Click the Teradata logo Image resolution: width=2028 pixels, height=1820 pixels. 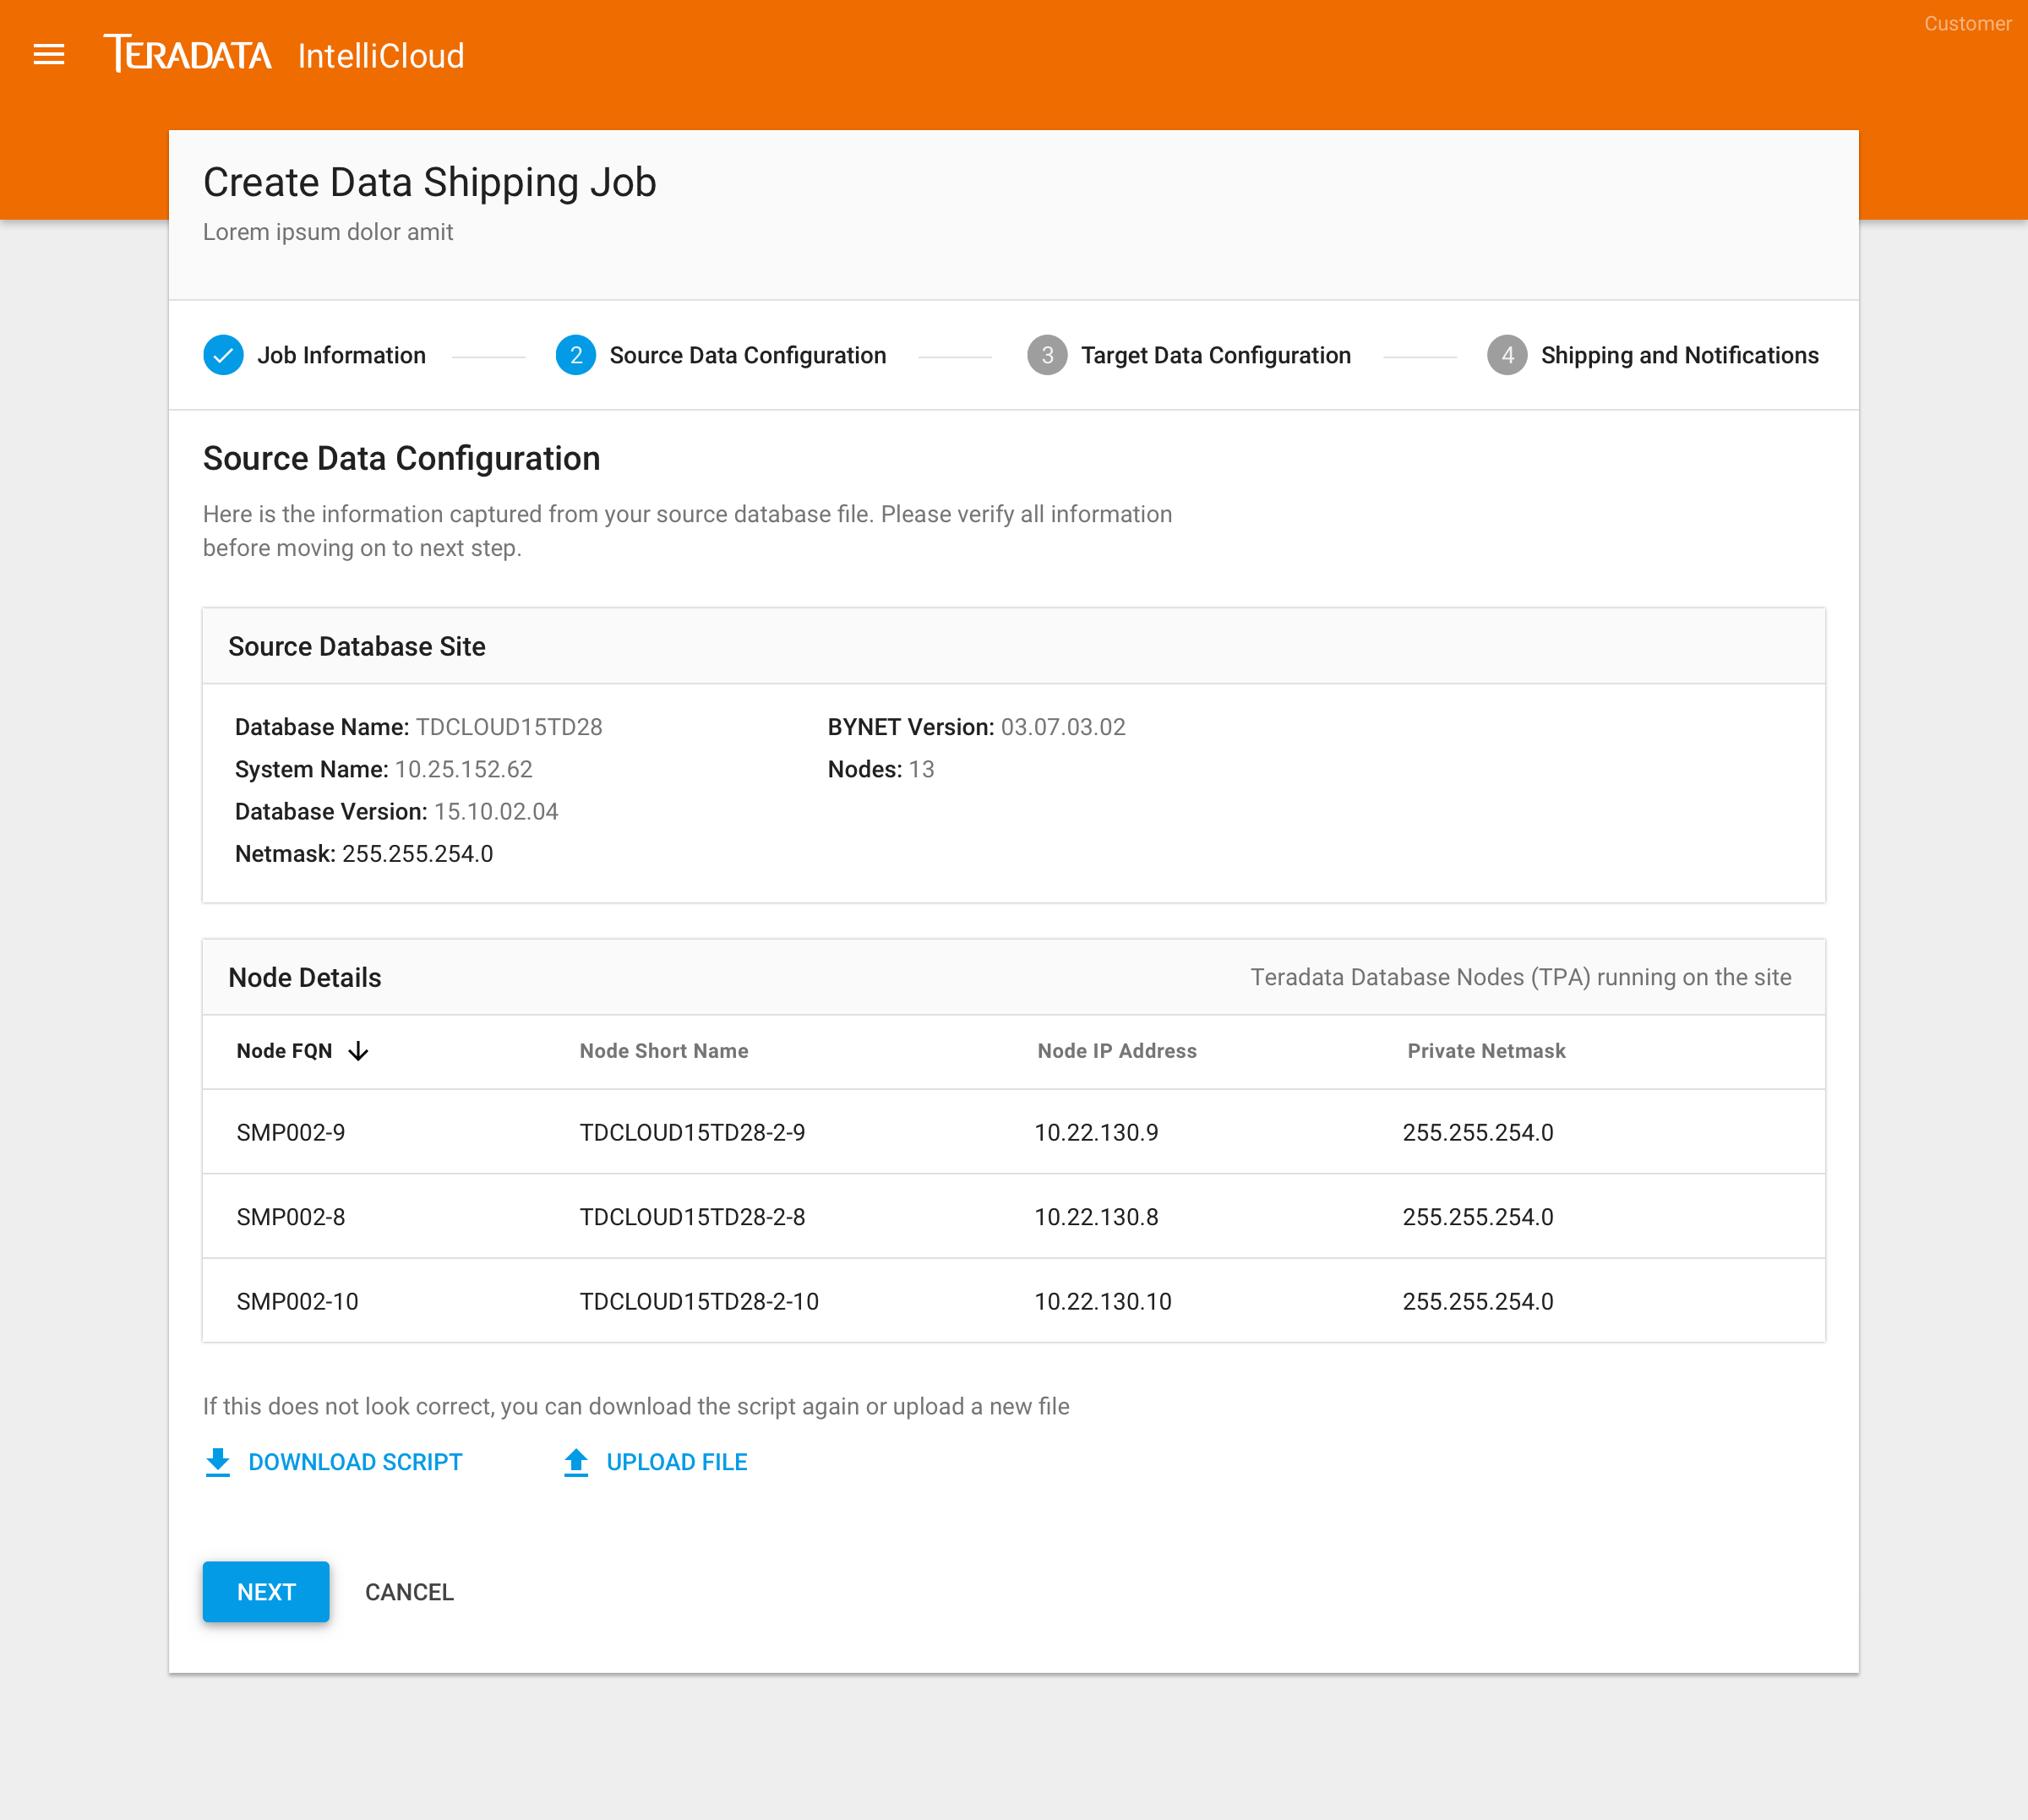[188, 54]
